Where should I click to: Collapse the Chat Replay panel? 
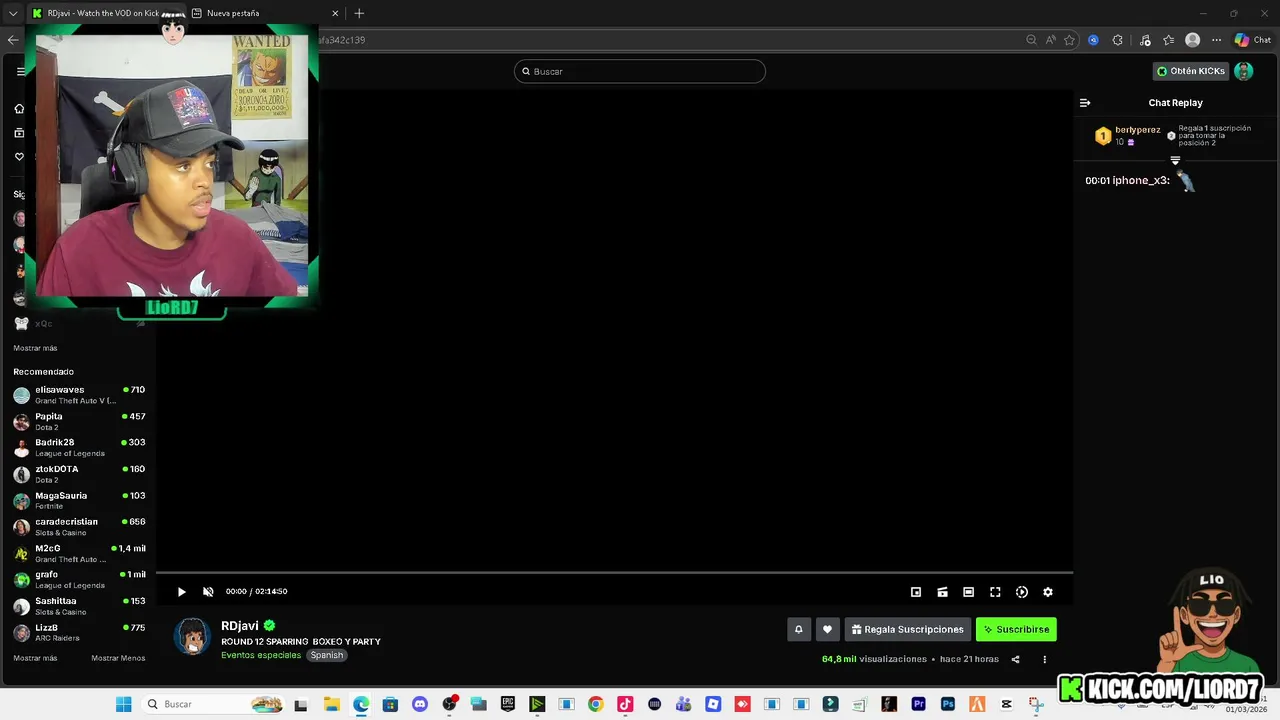[x=1085, y=102]
